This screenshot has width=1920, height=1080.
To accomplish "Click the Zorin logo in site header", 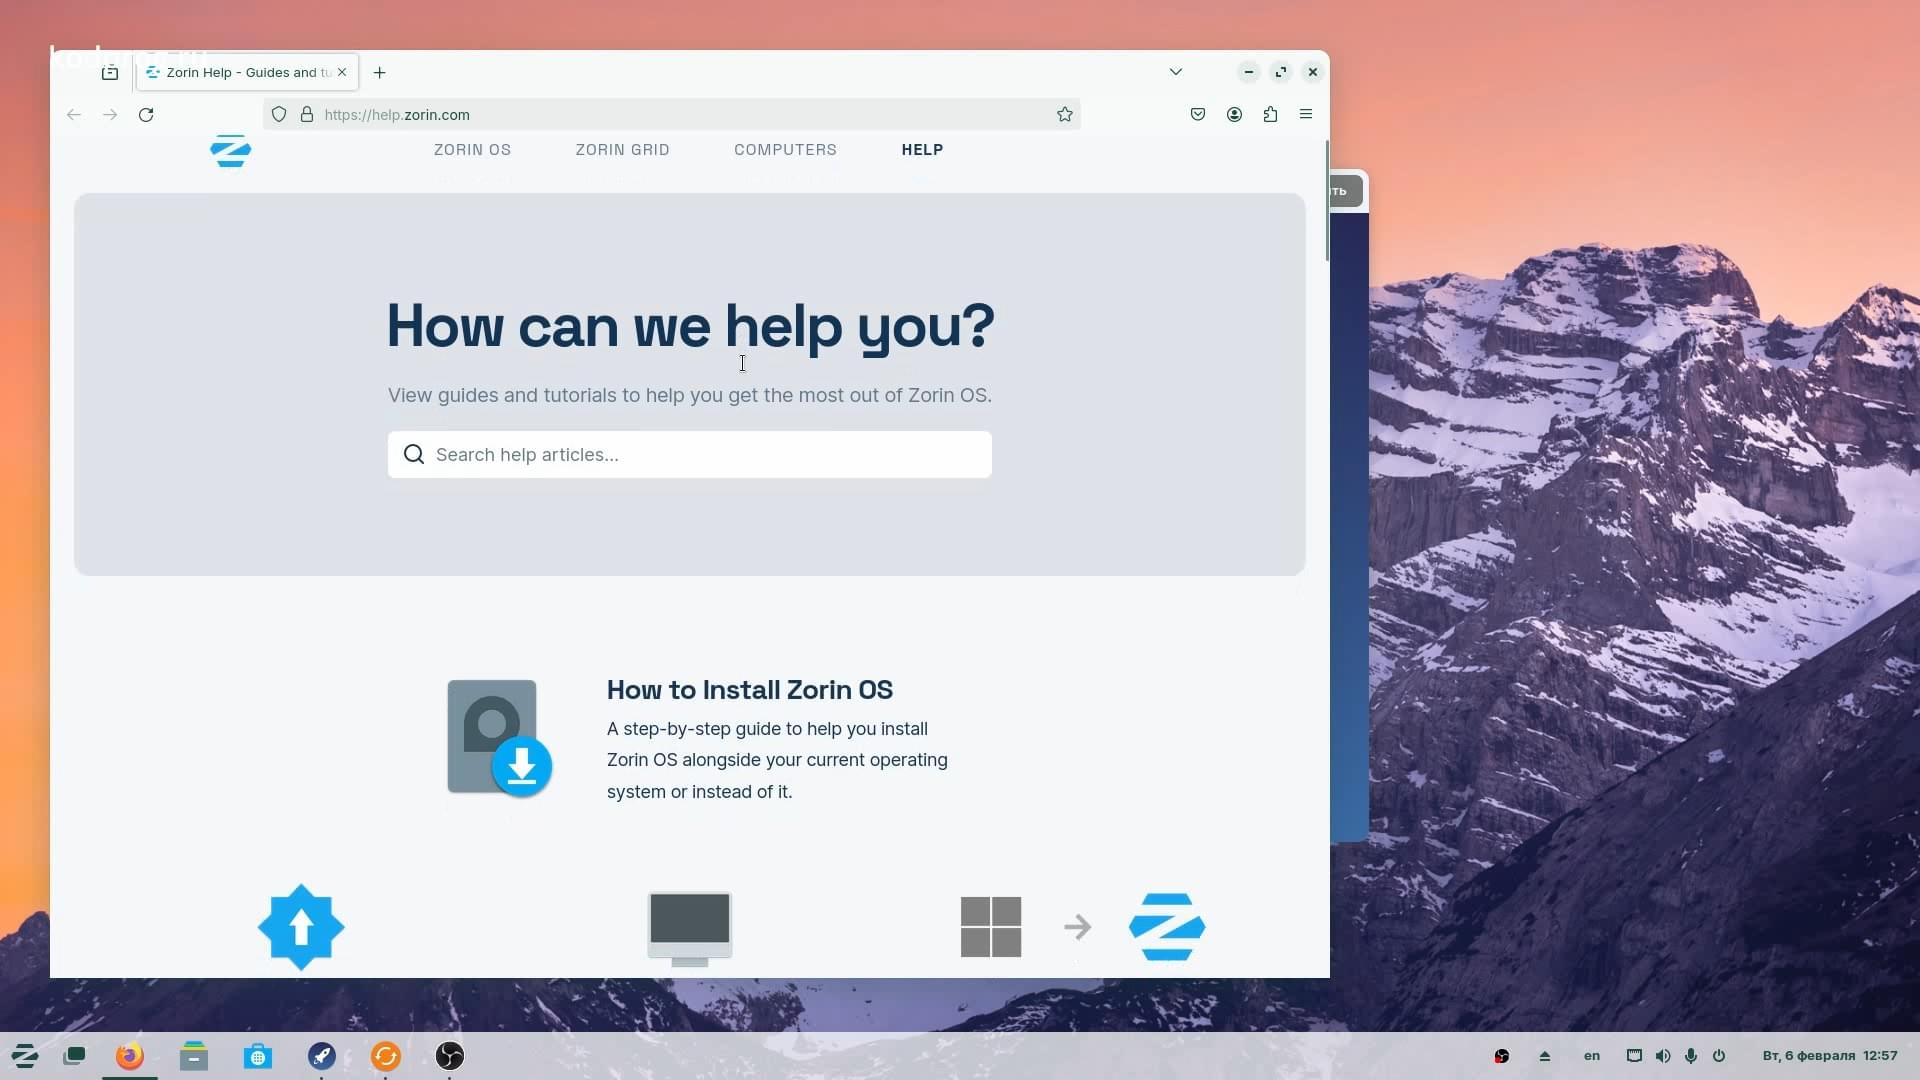I will click(x=230, y=151).
